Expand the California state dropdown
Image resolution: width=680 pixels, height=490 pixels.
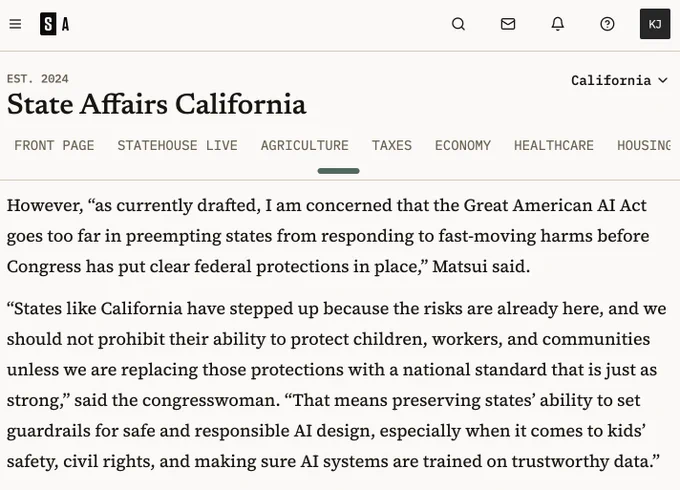(x=619, y=81)
